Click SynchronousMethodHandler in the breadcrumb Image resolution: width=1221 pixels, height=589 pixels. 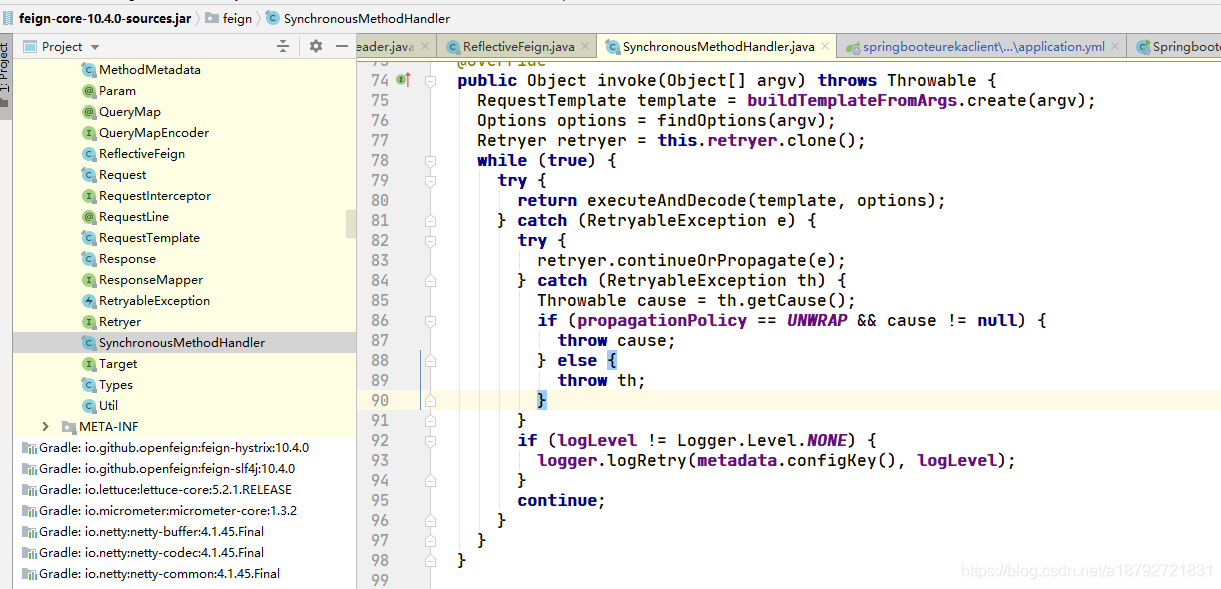(367, 18)
